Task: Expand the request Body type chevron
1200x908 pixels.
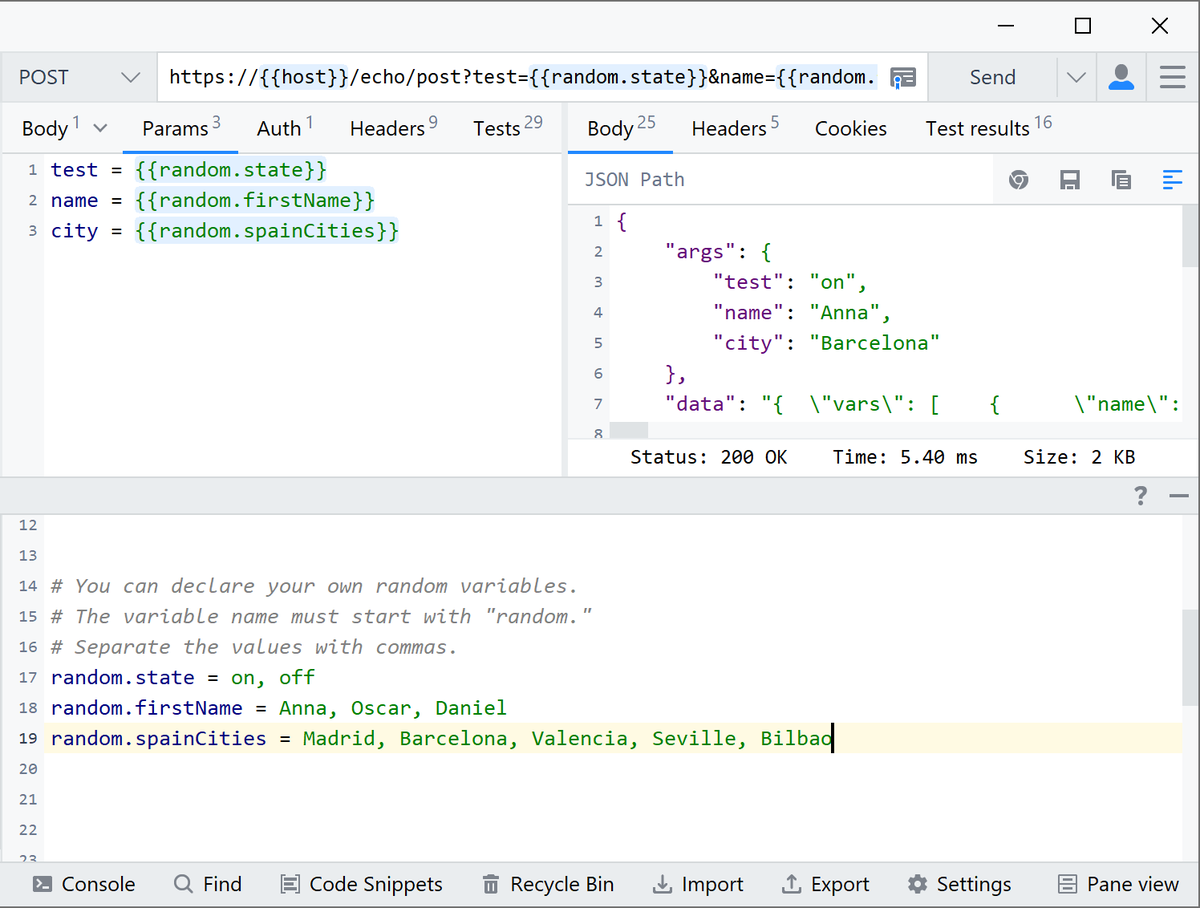Action: point(100,128)
